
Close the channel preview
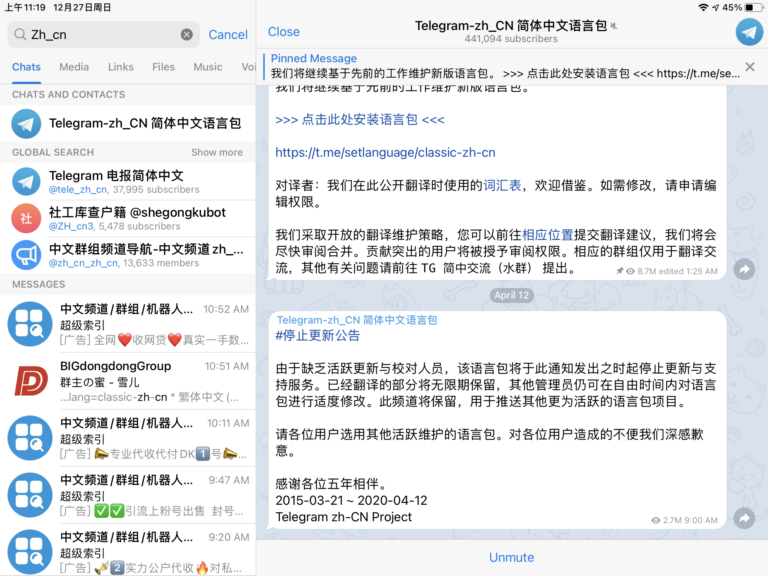[x=284, y=32]
